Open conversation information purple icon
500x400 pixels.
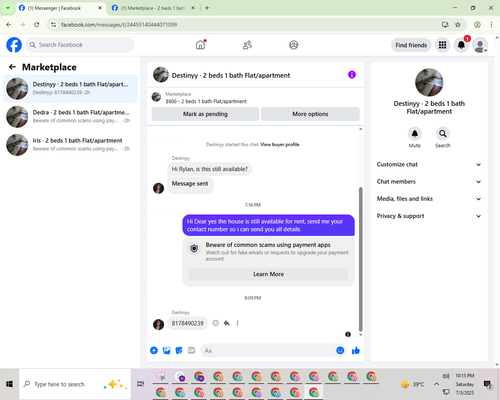point(352,75)
